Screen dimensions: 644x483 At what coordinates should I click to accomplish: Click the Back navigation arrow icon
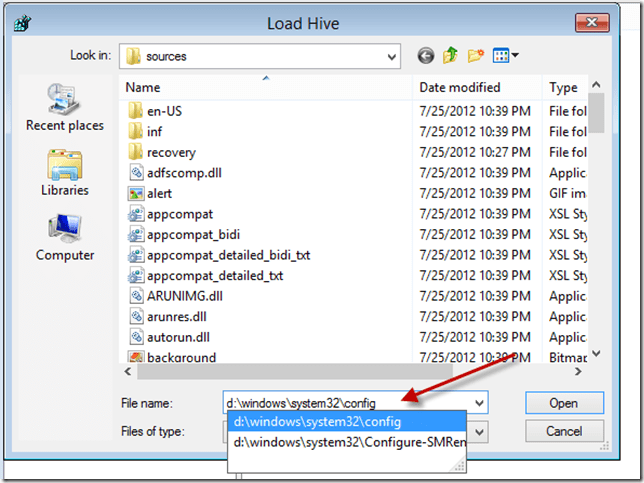tap(426, 55)
